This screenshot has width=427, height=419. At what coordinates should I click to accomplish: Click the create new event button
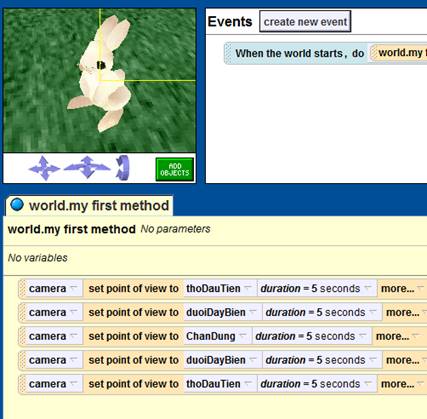coord(305,22)
